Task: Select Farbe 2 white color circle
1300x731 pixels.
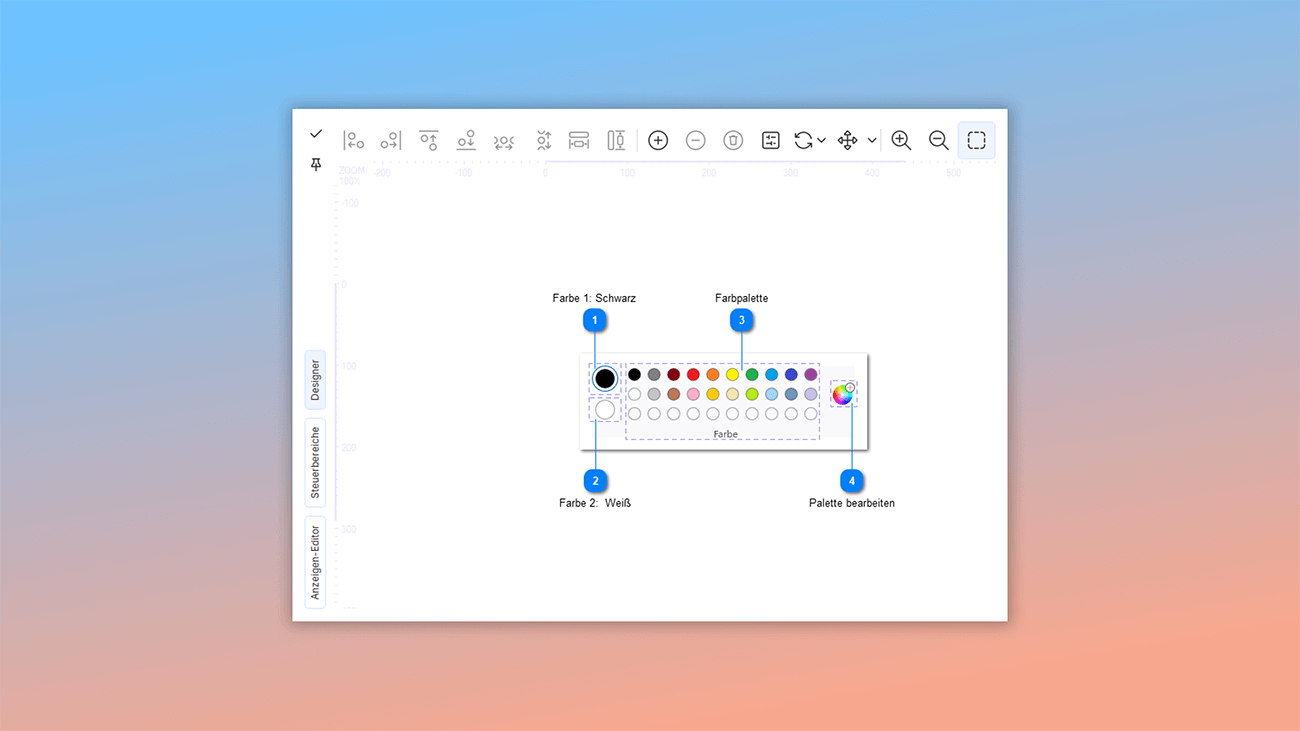Action: pos(604,409)
